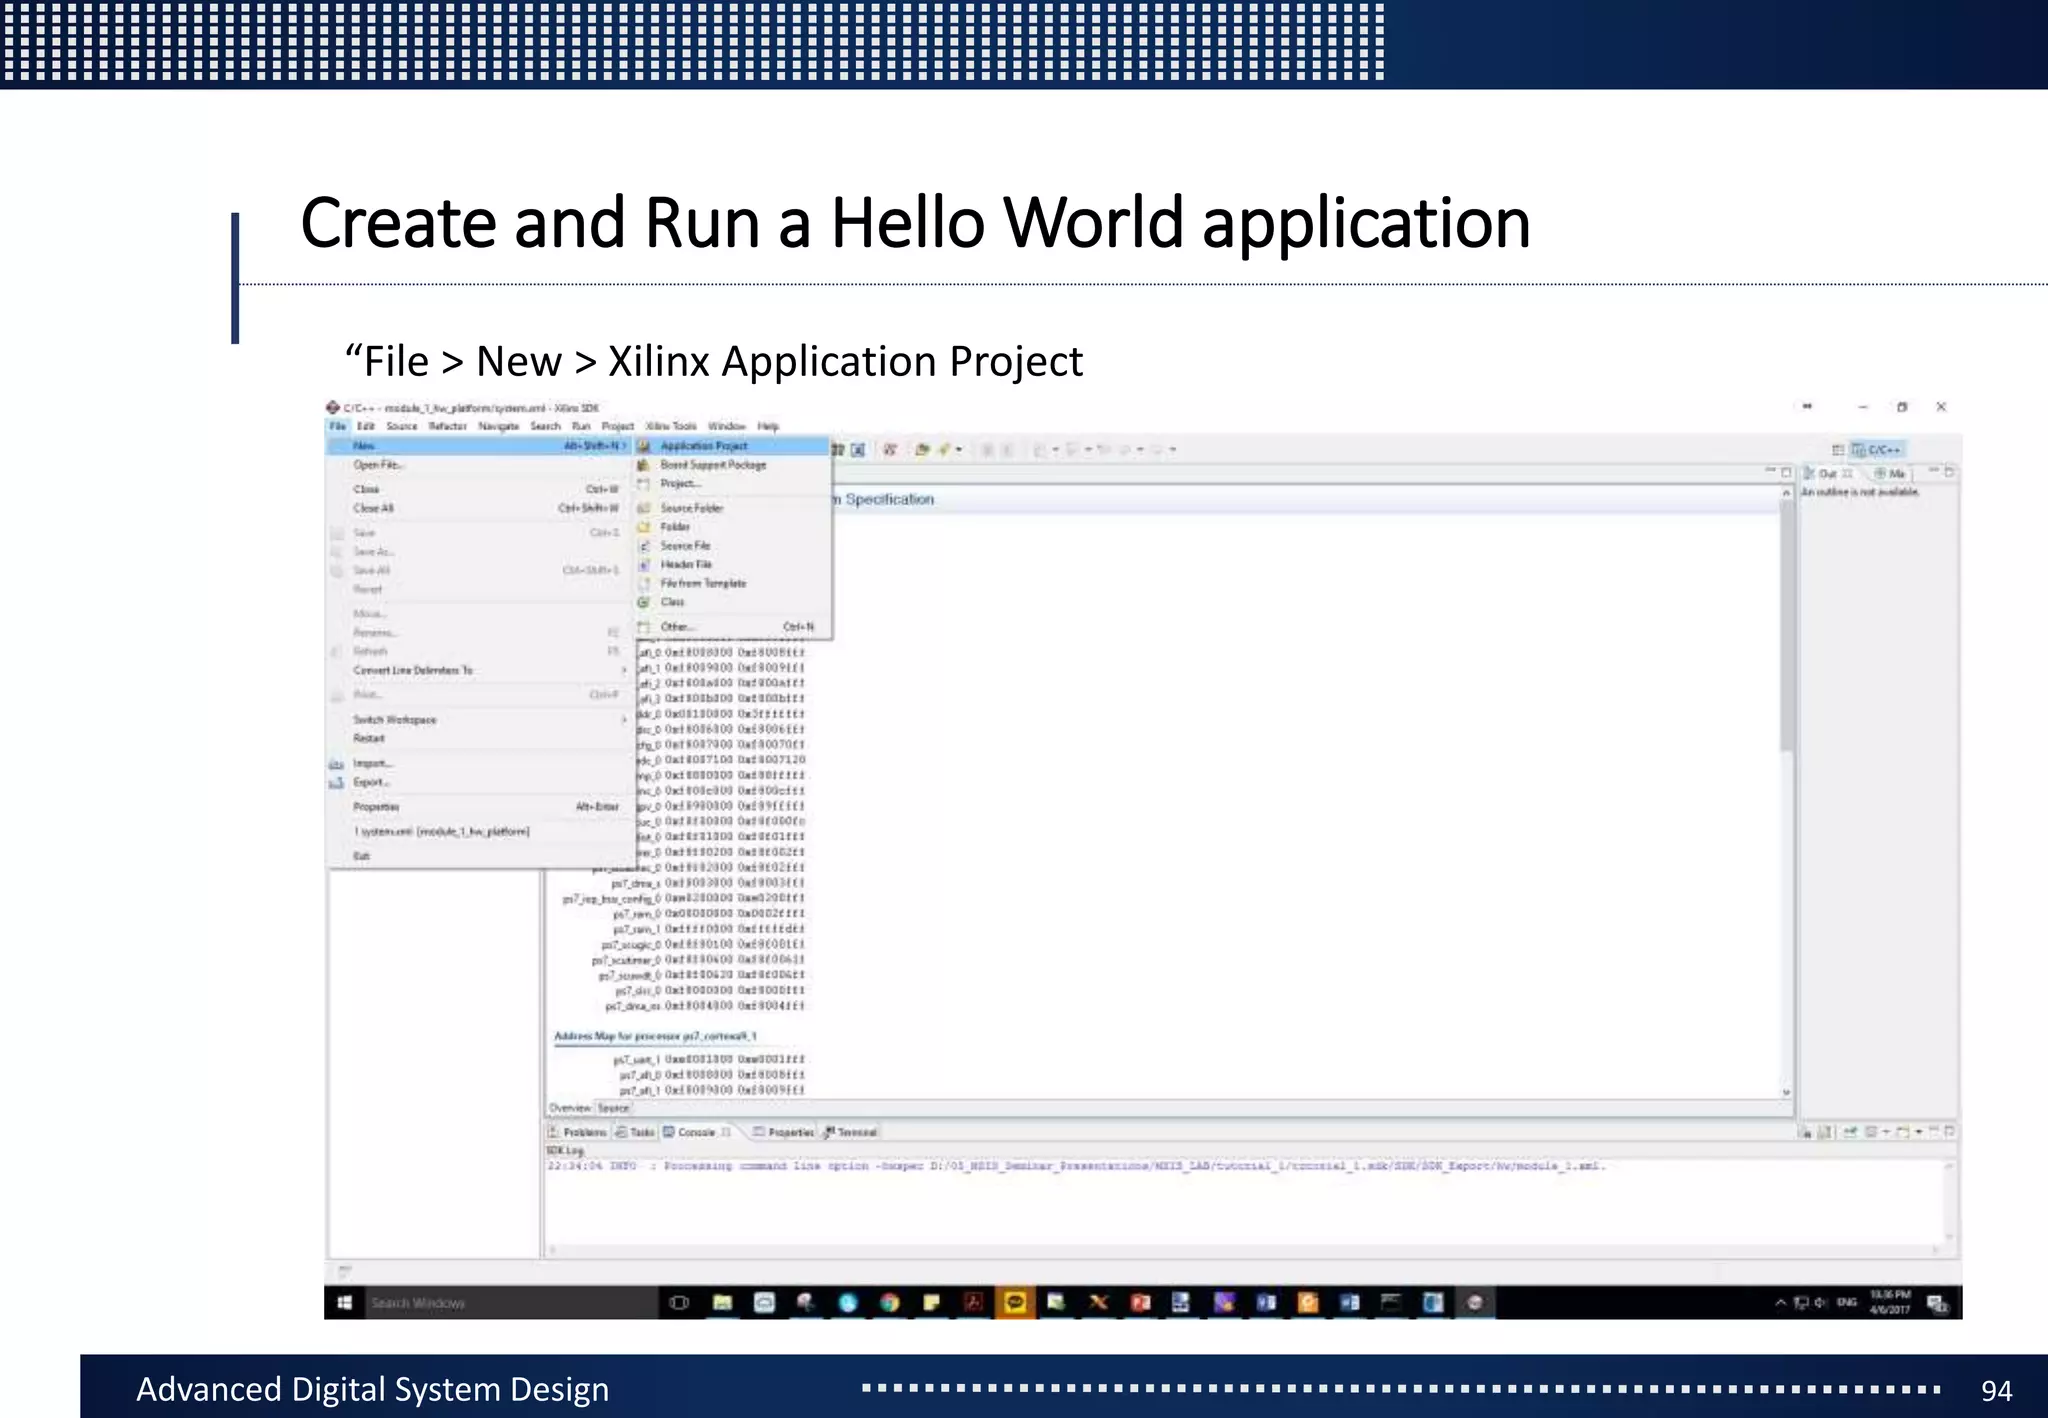The width and height of the screenshot is (2048, 1418).
Task: Open the Xilinx Tools menu
Action: click(671, 426)
